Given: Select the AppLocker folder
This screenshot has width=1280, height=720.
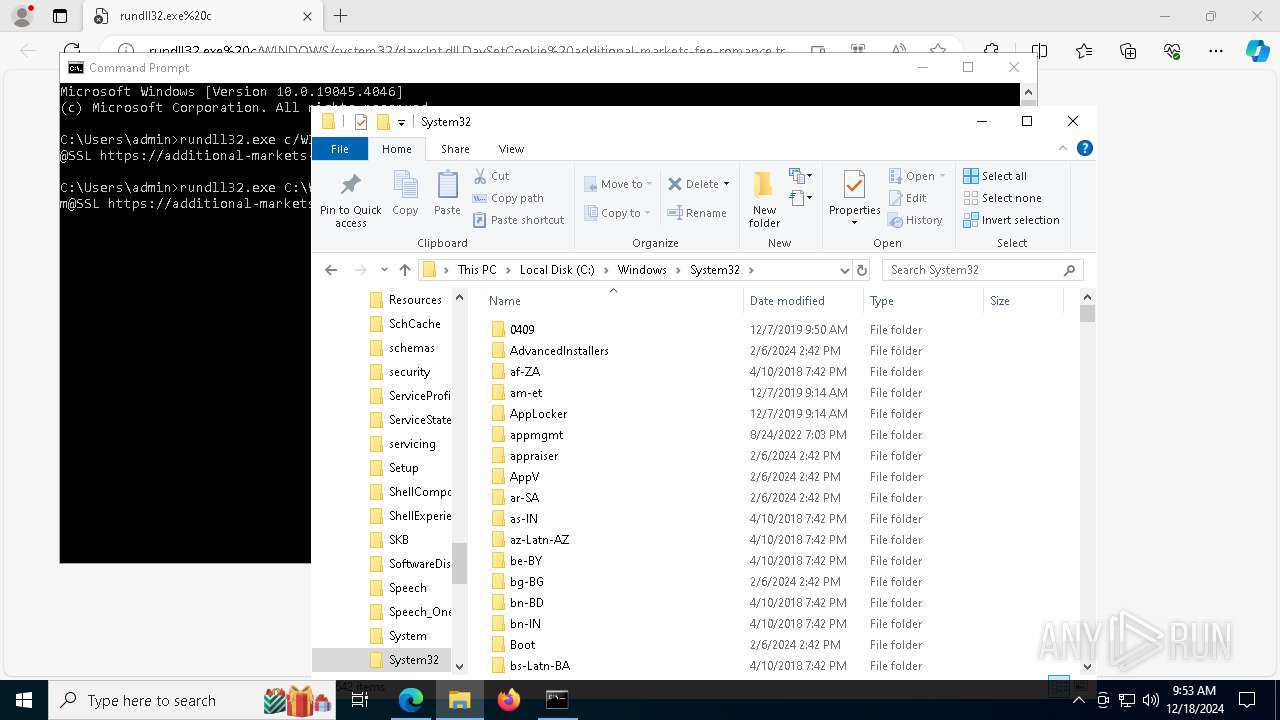Looking at the screenshot, I should coord(538,414).
